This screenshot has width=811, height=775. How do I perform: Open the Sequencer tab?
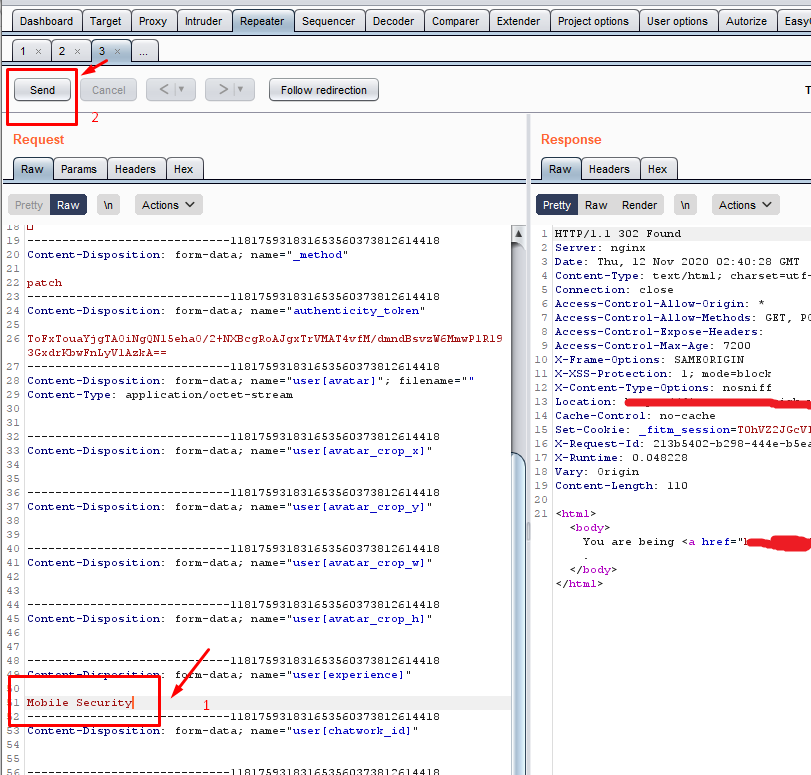tap(328, 21)
